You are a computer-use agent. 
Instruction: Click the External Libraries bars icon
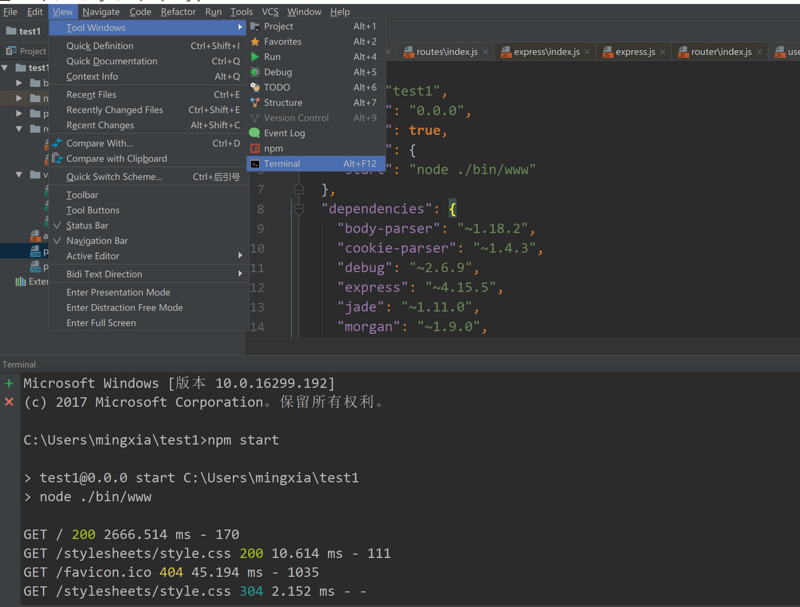[x=20, y=282]
